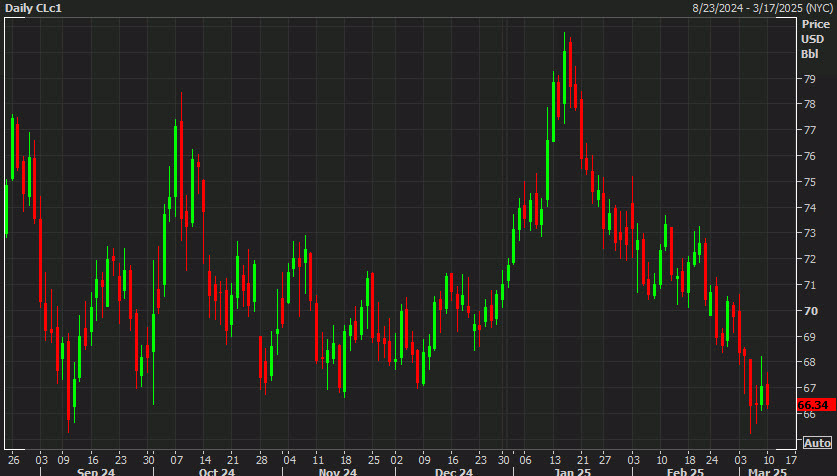Click the Daily CLc1 chart title

coord(33,9)
